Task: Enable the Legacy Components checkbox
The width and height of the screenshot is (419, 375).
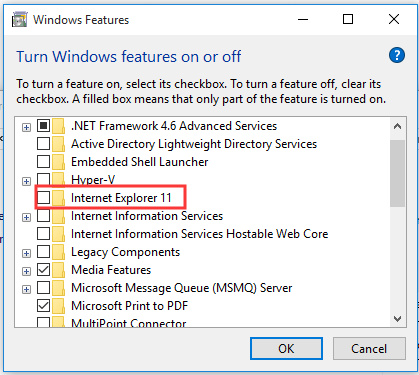Action: tap(43, 252)
